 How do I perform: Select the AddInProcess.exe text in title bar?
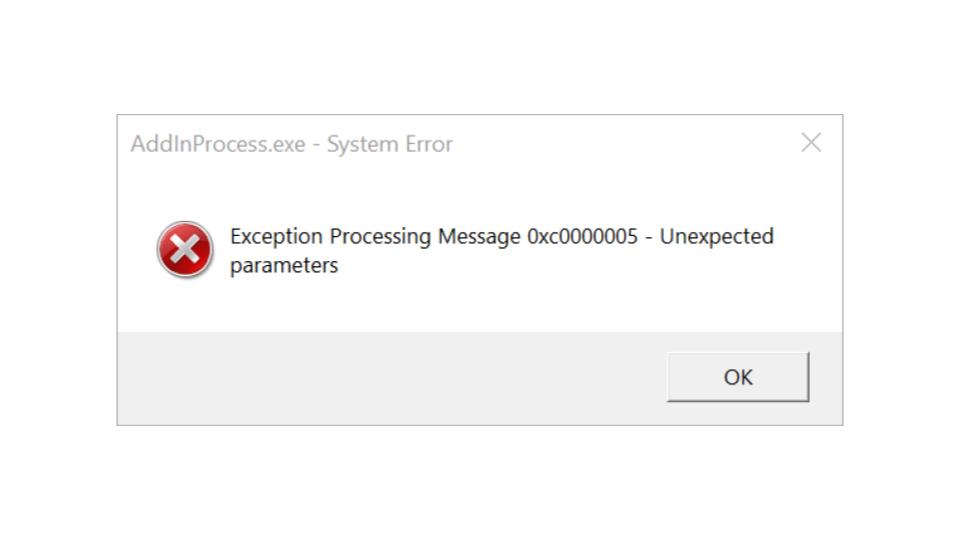218,144
